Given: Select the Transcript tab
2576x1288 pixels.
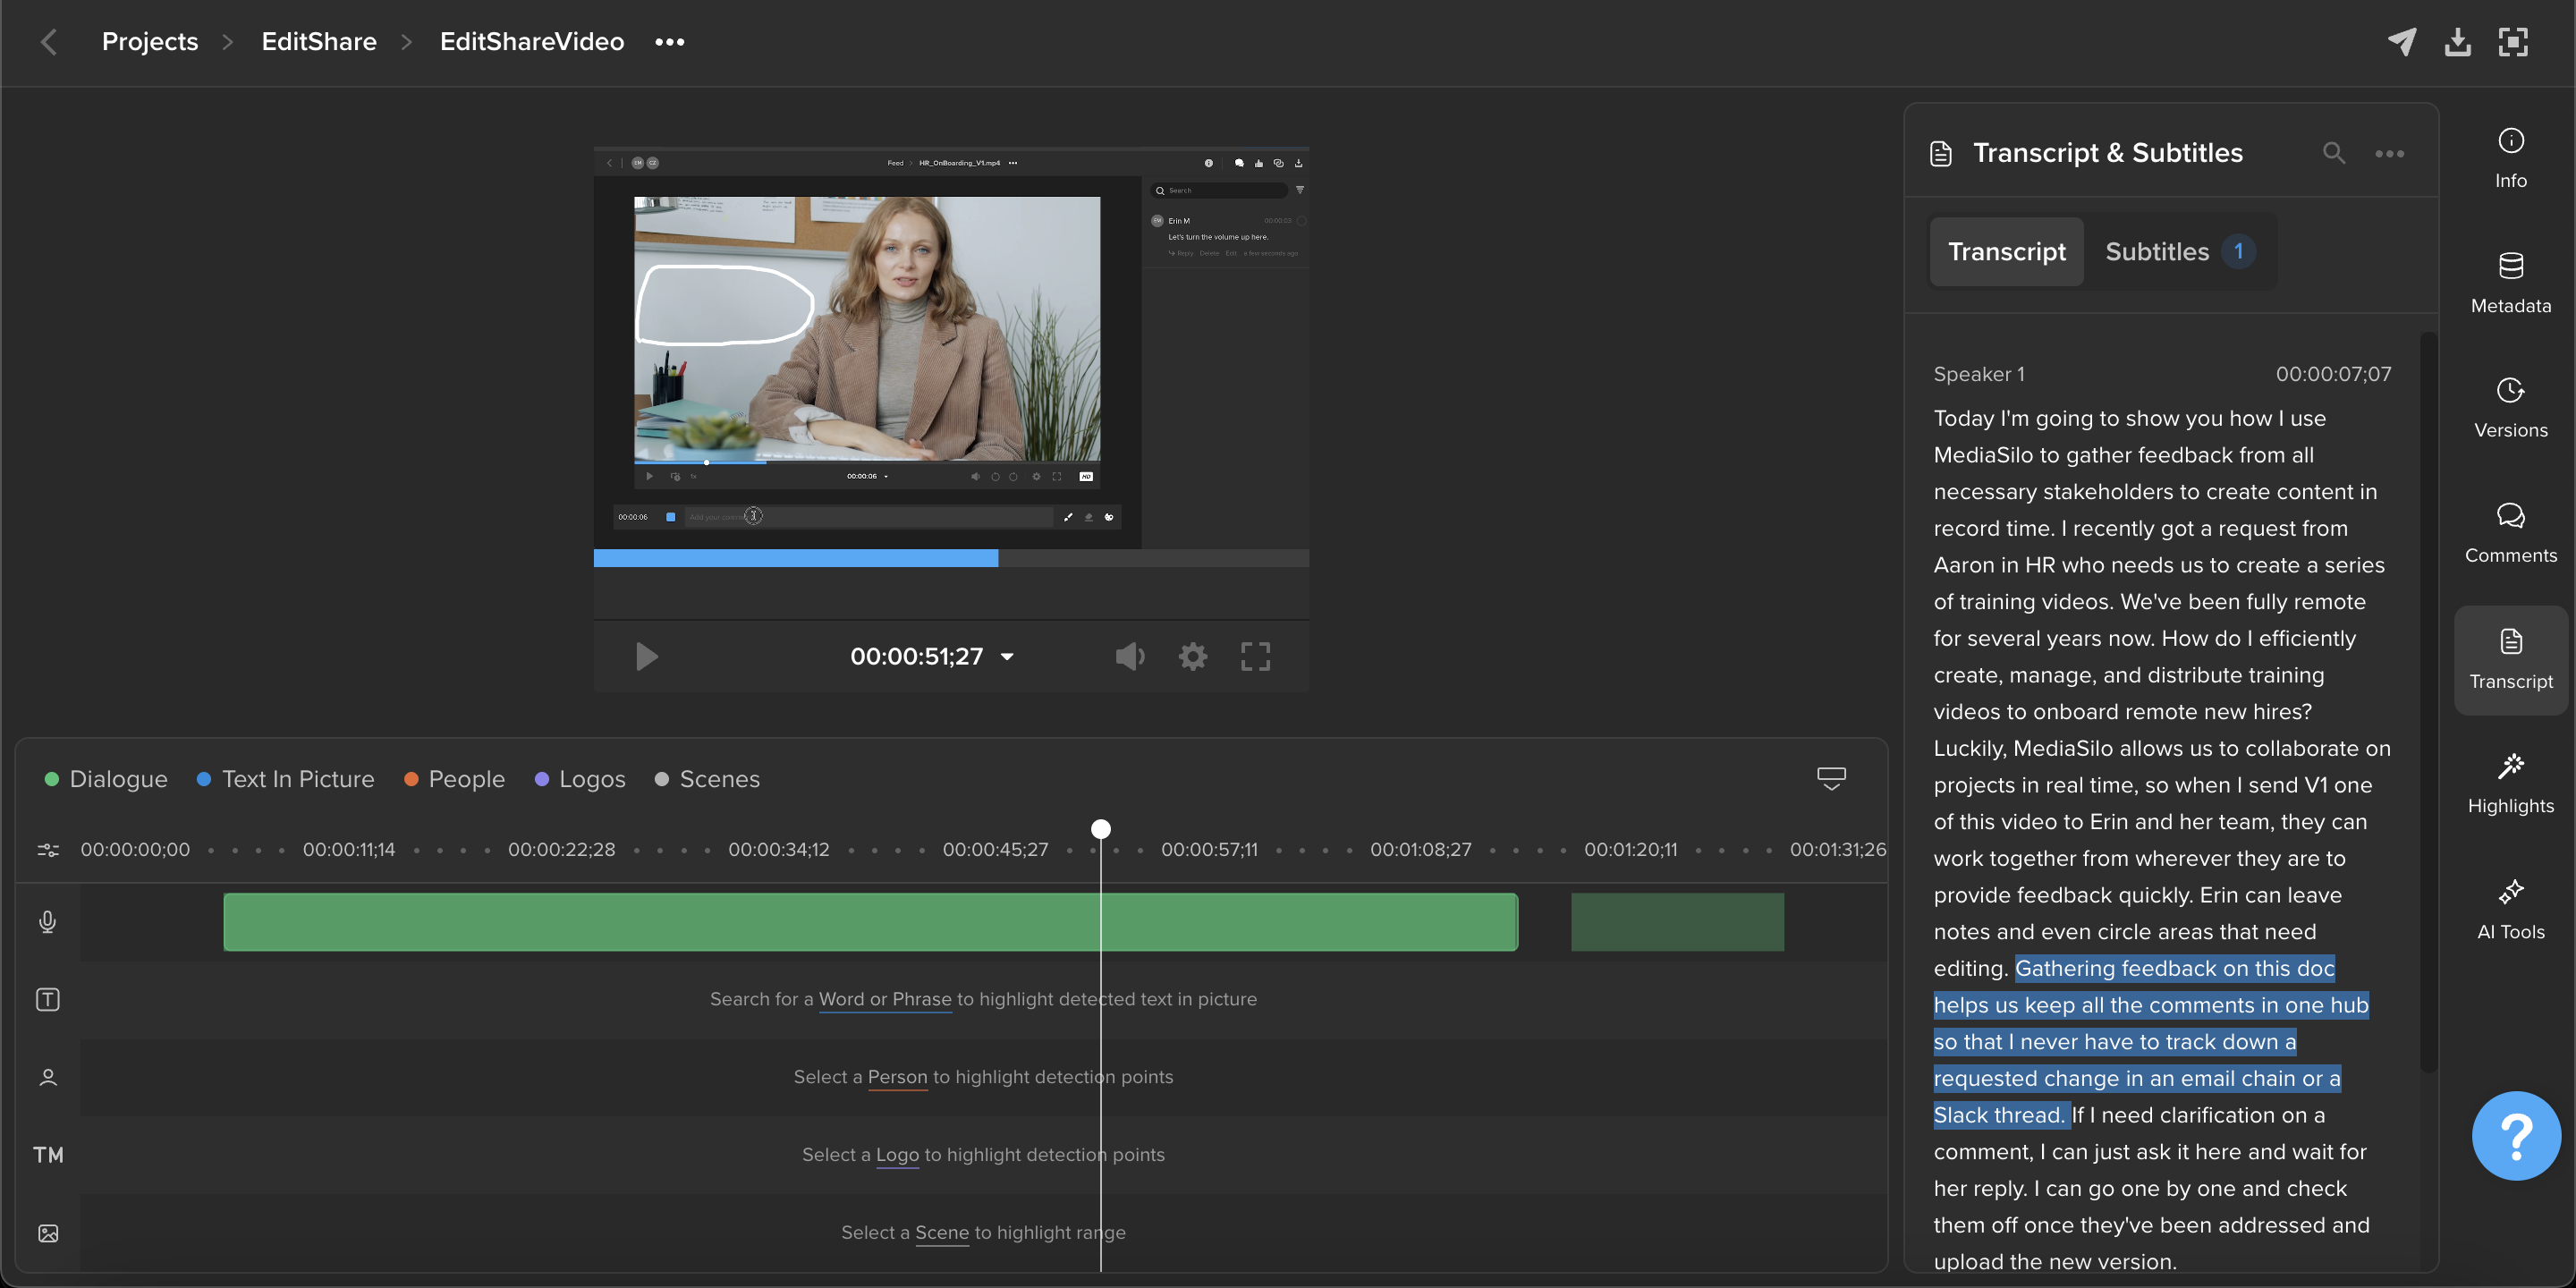Looking at the screenshot, I should tap(2006, 251).
